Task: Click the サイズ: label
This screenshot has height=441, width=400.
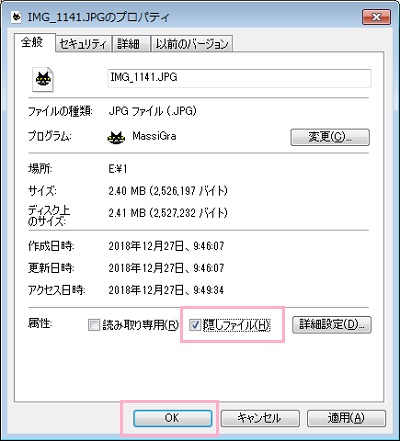Action: [x=42, y=191]
